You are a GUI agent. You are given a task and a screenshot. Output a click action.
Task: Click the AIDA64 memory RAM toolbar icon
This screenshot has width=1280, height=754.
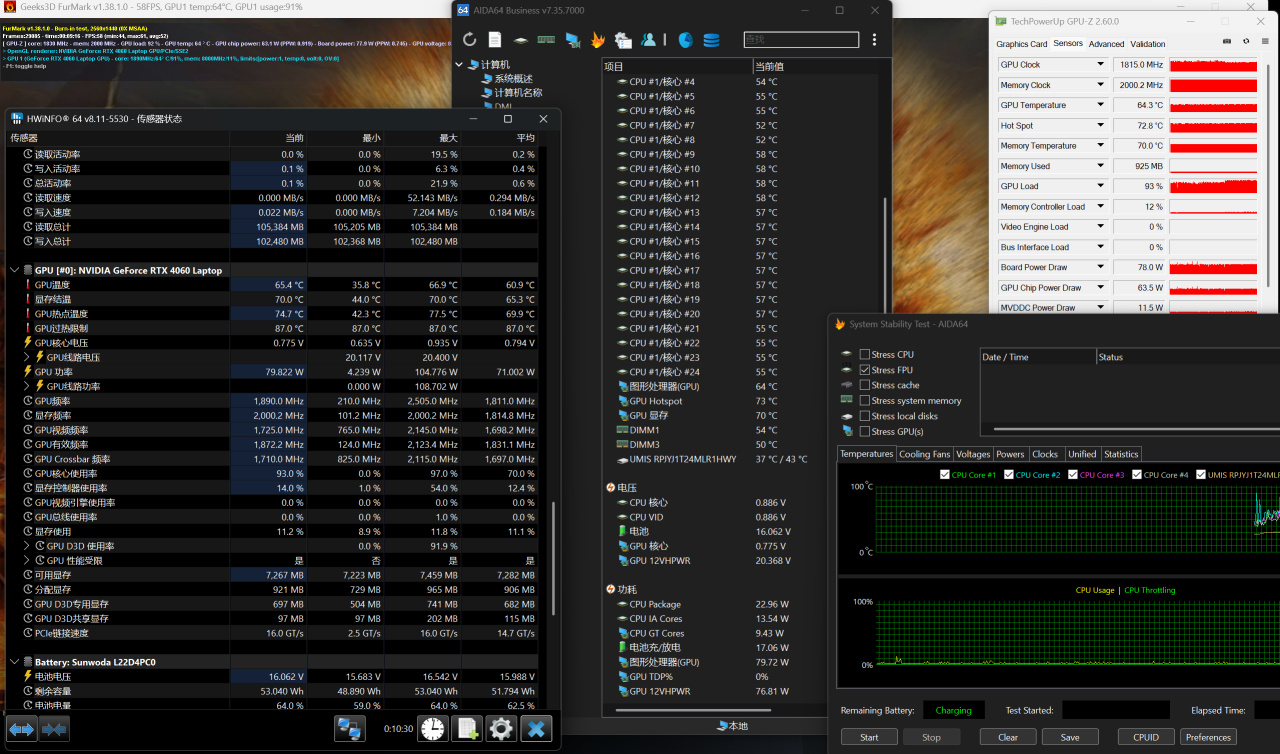(x=546, y=40)
